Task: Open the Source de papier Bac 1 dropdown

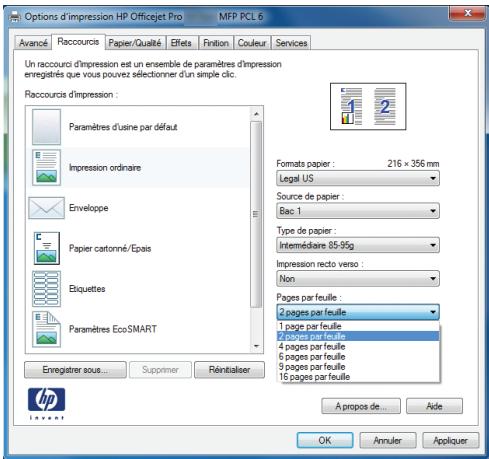Action: coord(358,211)
